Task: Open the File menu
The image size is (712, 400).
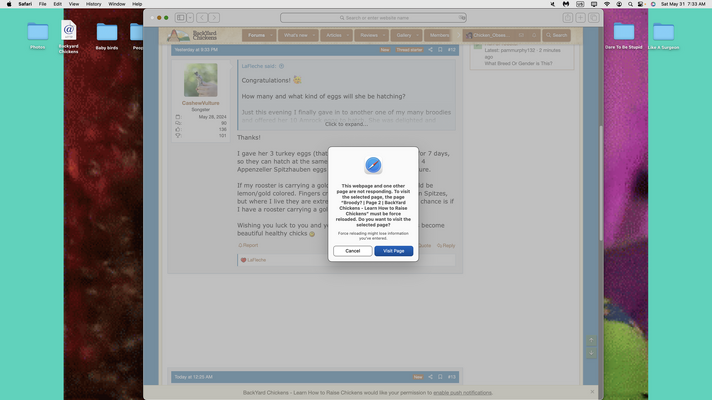Action: [43, 4]
